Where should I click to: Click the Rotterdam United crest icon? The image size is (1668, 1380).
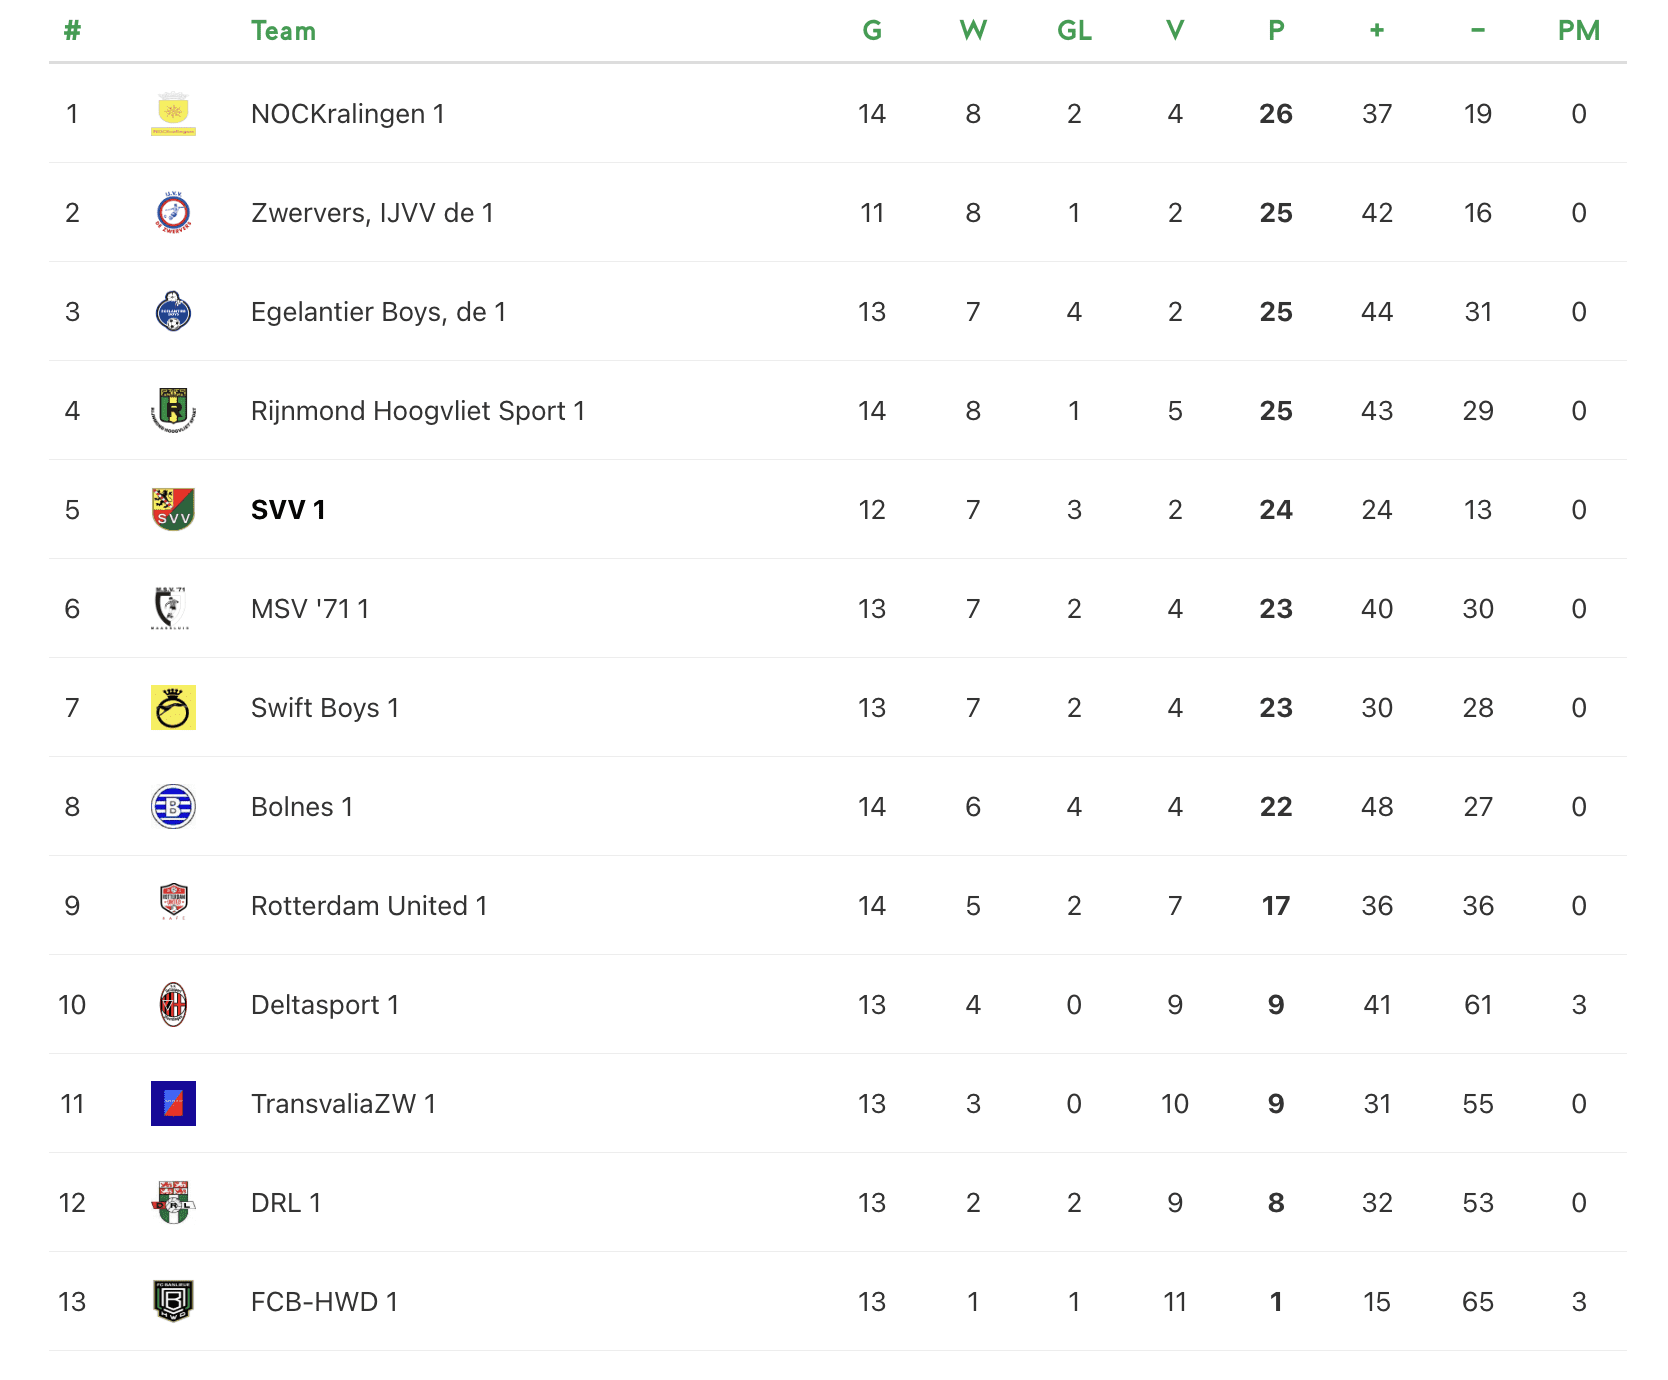pyautogui.click(x=173, y=903)
